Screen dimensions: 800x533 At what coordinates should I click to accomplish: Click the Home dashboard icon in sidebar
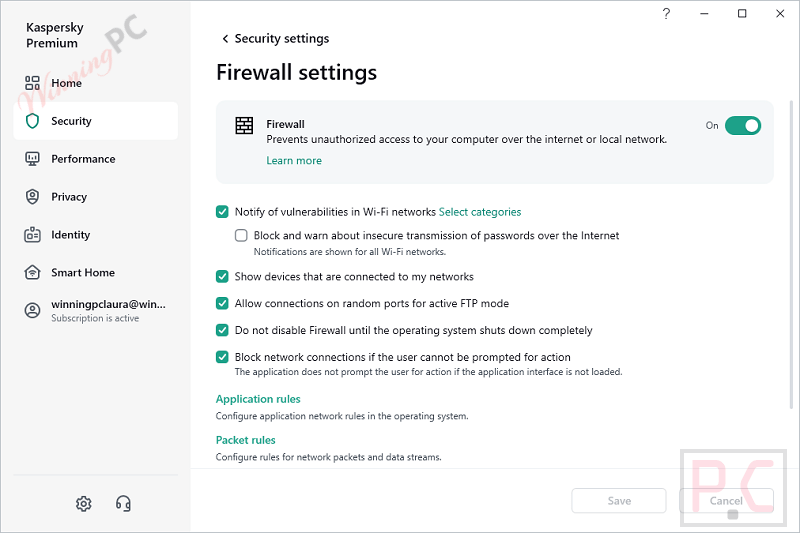point(32,83)
